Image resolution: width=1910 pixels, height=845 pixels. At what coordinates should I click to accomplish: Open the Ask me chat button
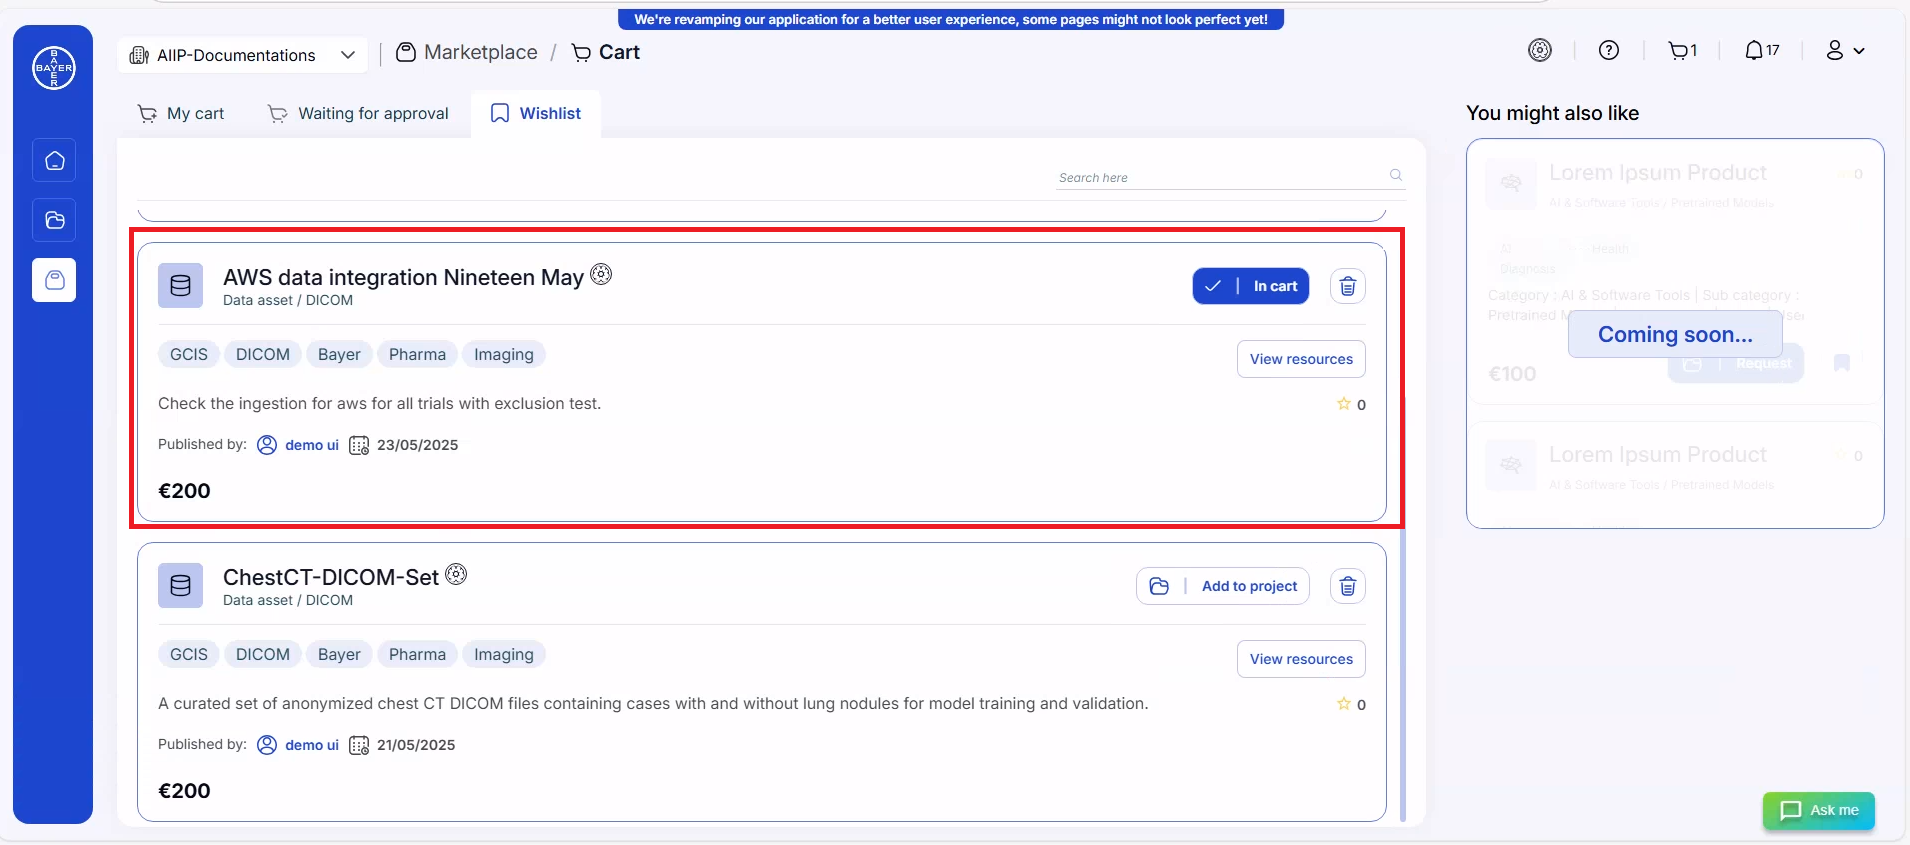coord(1819,810)
